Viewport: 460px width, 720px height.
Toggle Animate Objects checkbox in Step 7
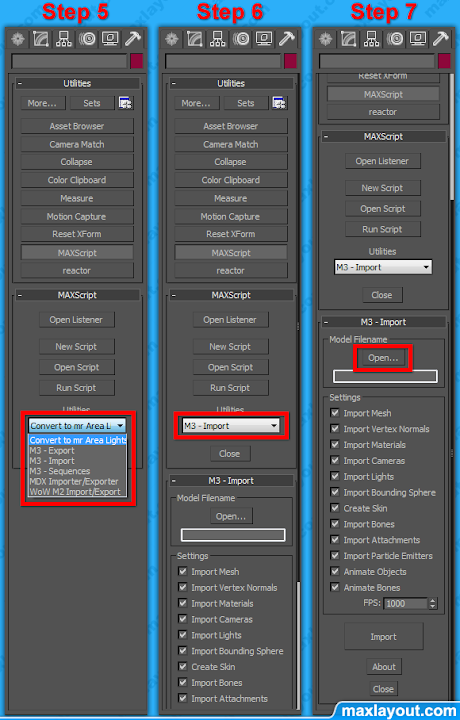click(335, 571)
